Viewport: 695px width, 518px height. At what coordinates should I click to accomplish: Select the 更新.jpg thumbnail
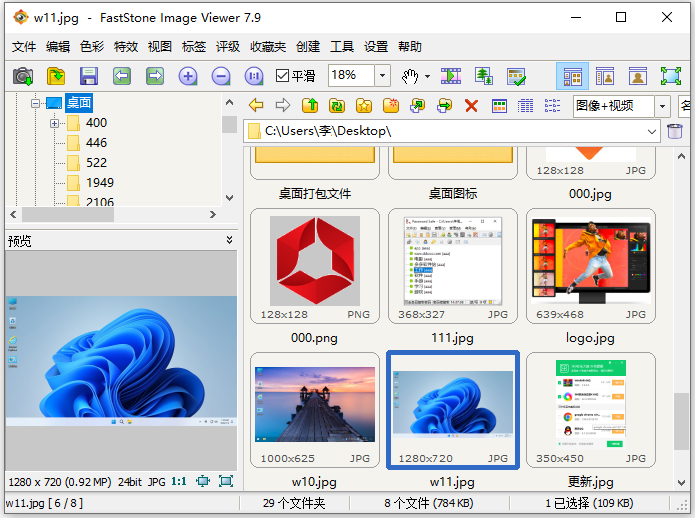click(x=590, y=410)
